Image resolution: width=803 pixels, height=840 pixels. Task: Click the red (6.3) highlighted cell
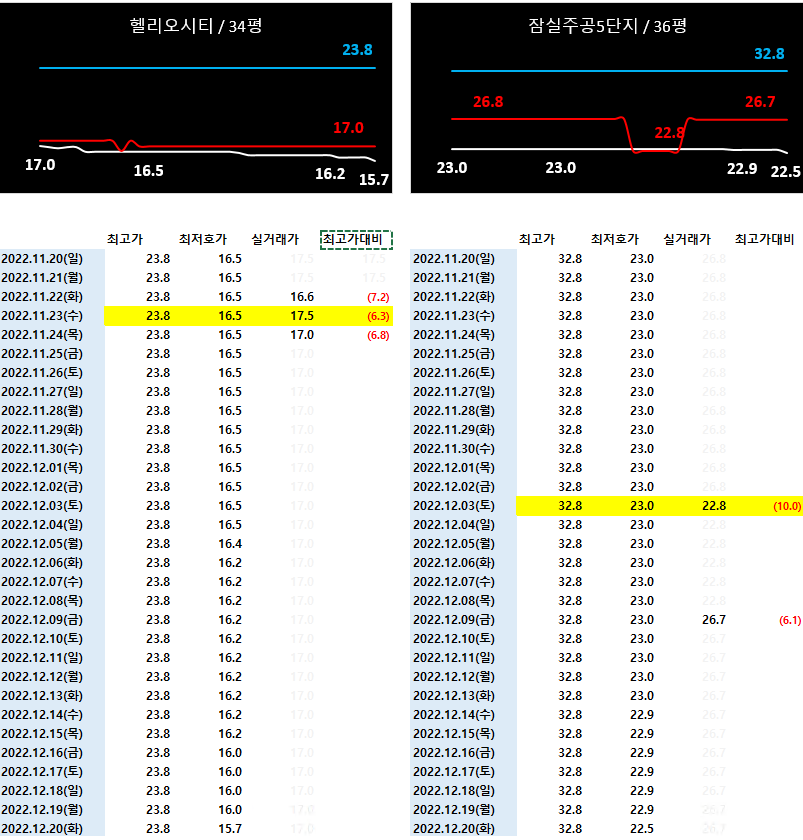point(378,316)
